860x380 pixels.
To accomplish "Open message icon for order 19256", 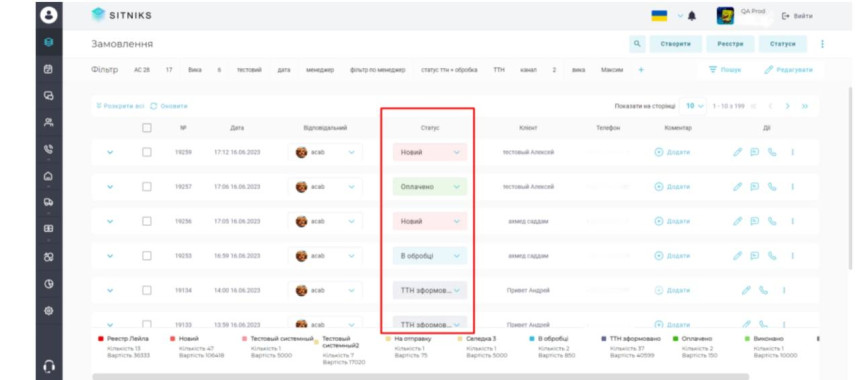I will coord(755,222).
